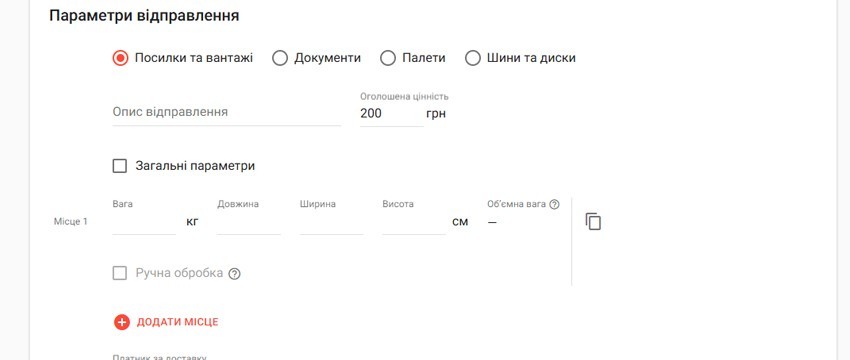The width and height of the screenshot is (850, 360).
Task: Enable the Загальні параметри checkbox
Action: [x=120, y=165]
